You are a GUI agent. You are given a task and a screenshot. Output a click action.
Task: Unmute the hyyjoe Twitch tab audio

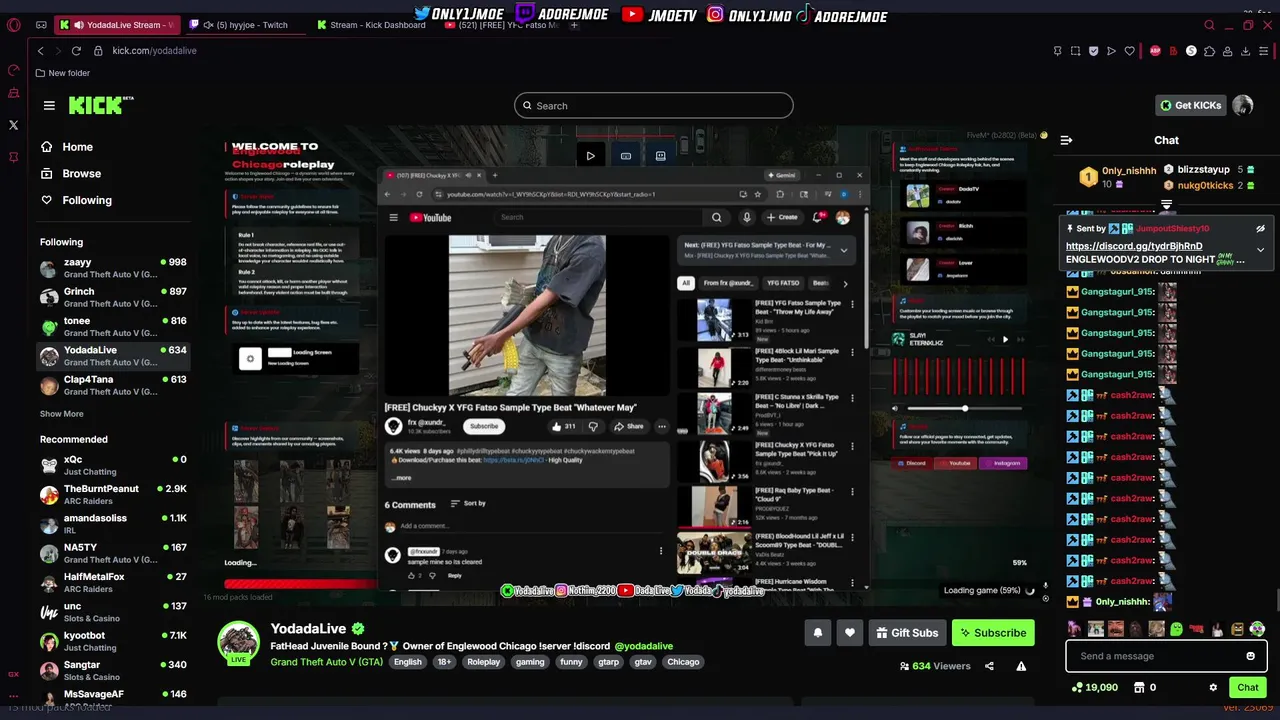[x=208, y=25]
